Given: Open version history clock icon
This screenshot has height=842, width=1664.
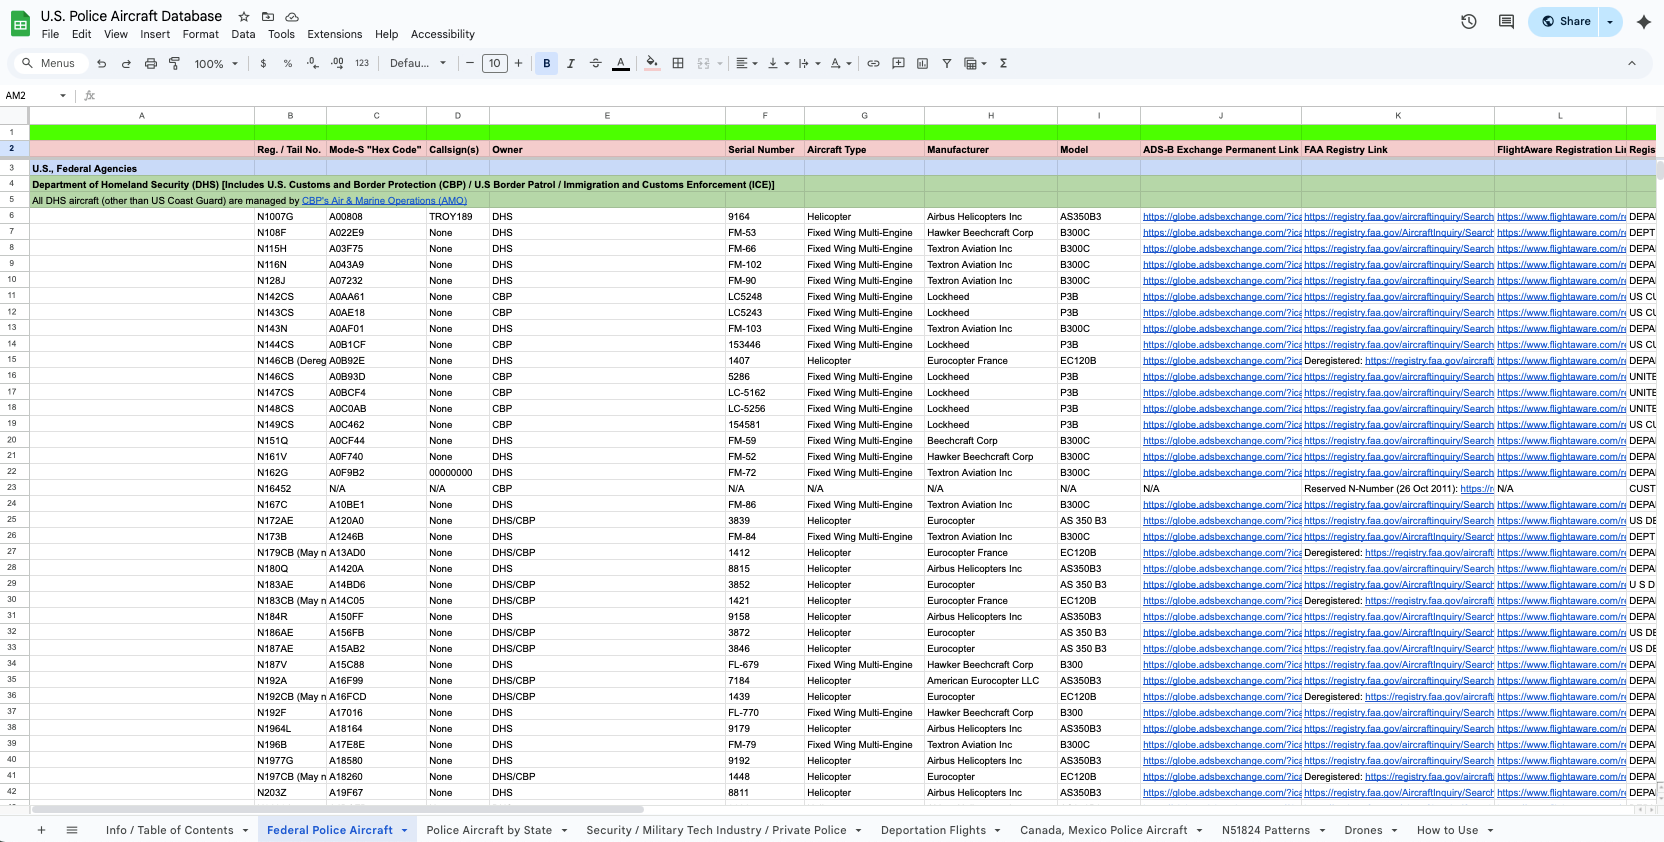Looking at the screenshot, I should [x=1469, y=21].
